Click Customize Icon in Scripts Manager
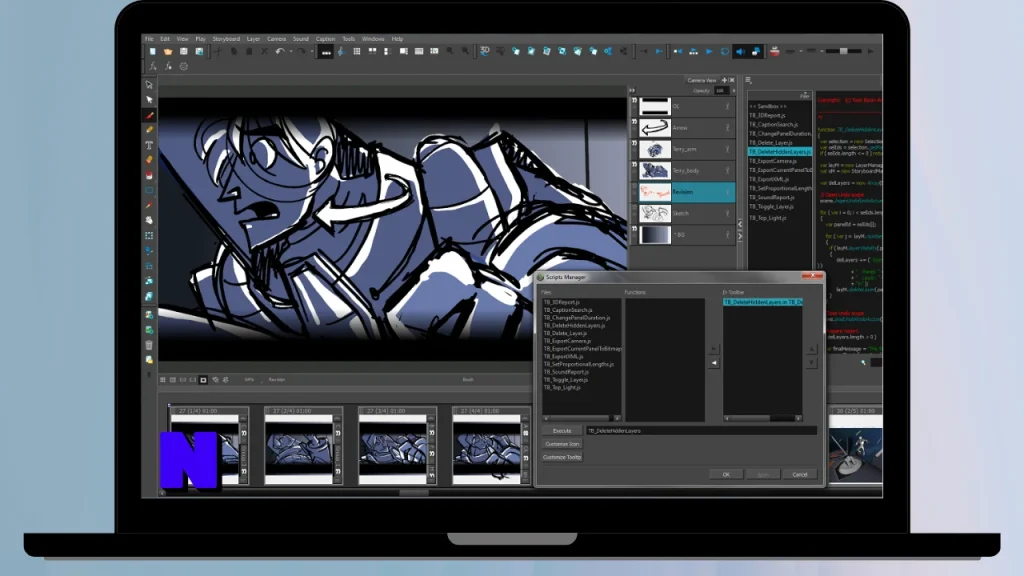The height and width of the screenshot is (576, 1024). 562,444
